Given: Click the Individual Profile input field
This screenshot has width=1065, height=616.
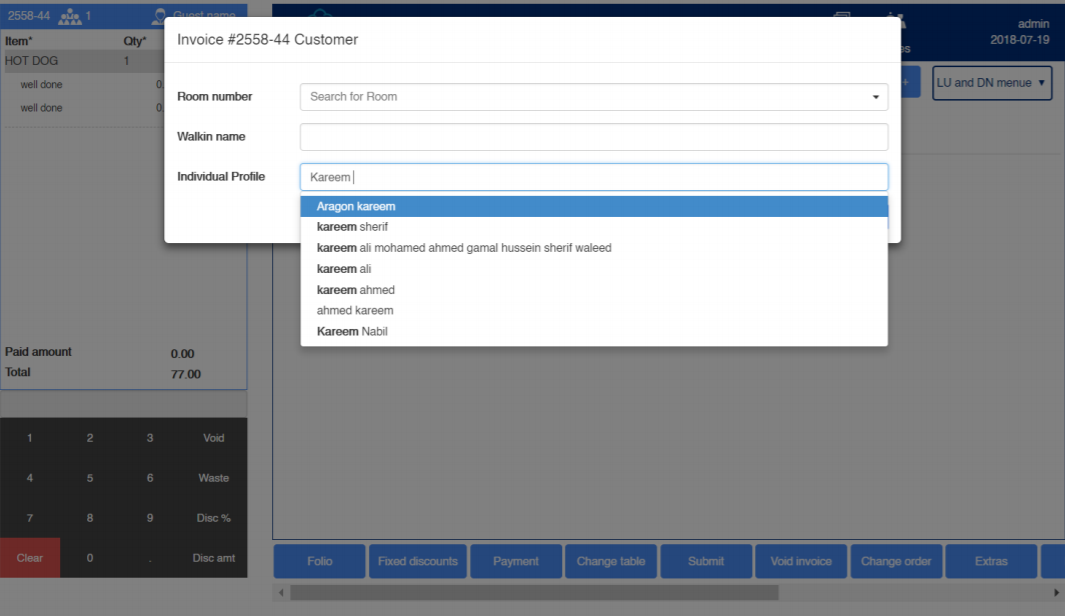Looking at the screenshot, I should click(594, 177).
